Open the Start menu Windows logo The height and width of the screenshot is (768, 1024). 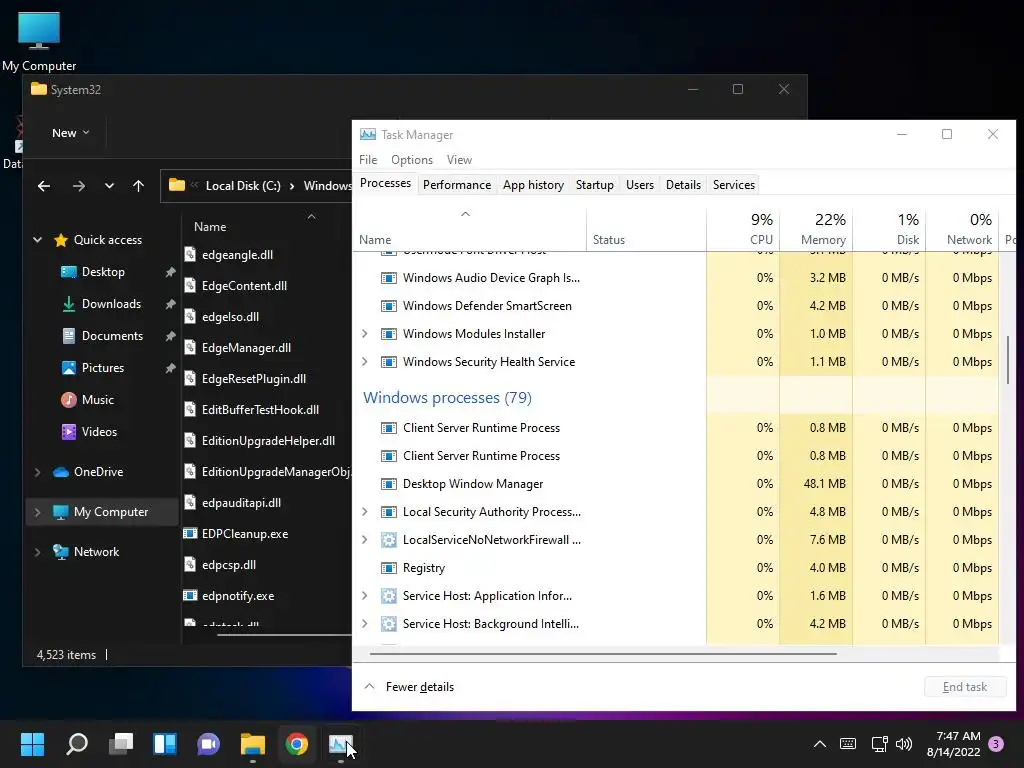[x=32, y=744]
